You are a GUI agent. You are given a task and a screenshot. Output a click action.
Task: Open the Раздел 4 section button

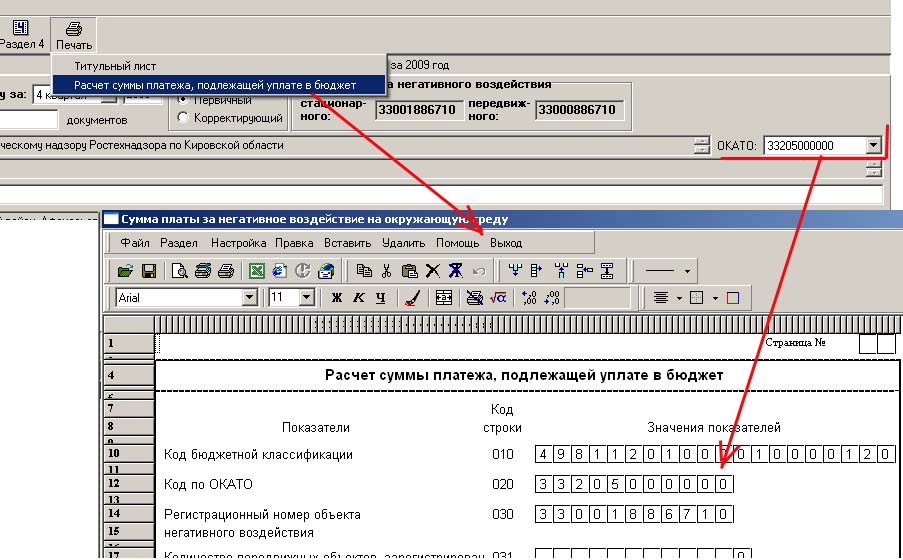click(x=21, y=35)
